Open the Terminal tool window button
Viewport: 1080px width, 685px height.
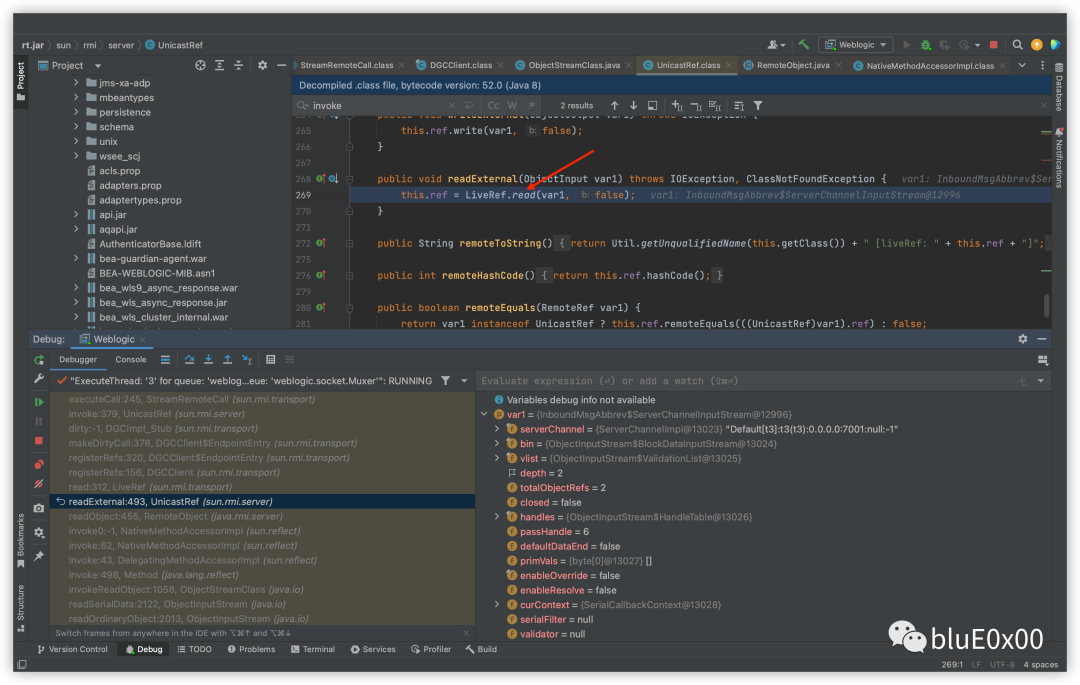click(313, 649)
